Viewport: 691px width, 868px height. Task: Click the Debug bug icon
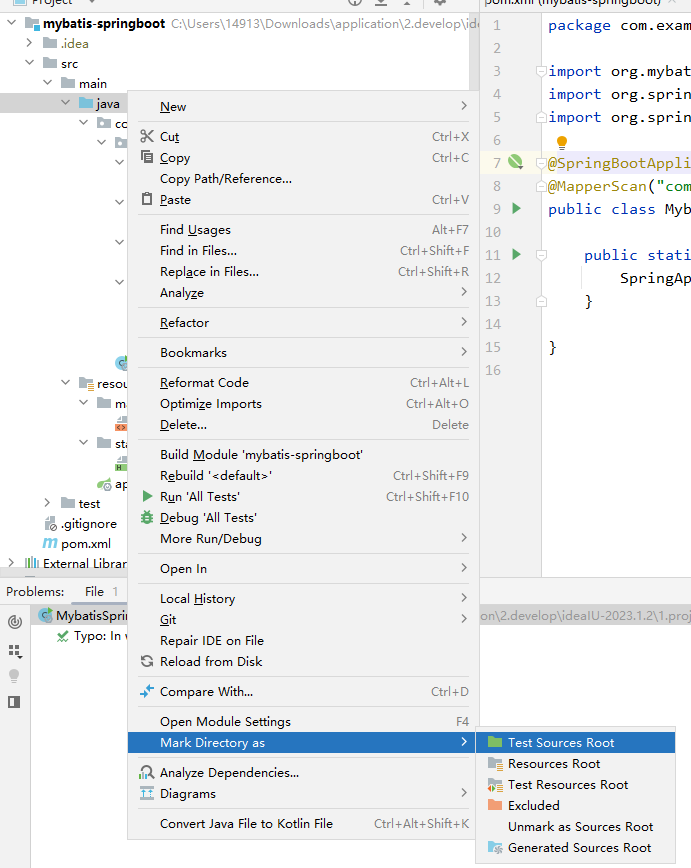147,517
